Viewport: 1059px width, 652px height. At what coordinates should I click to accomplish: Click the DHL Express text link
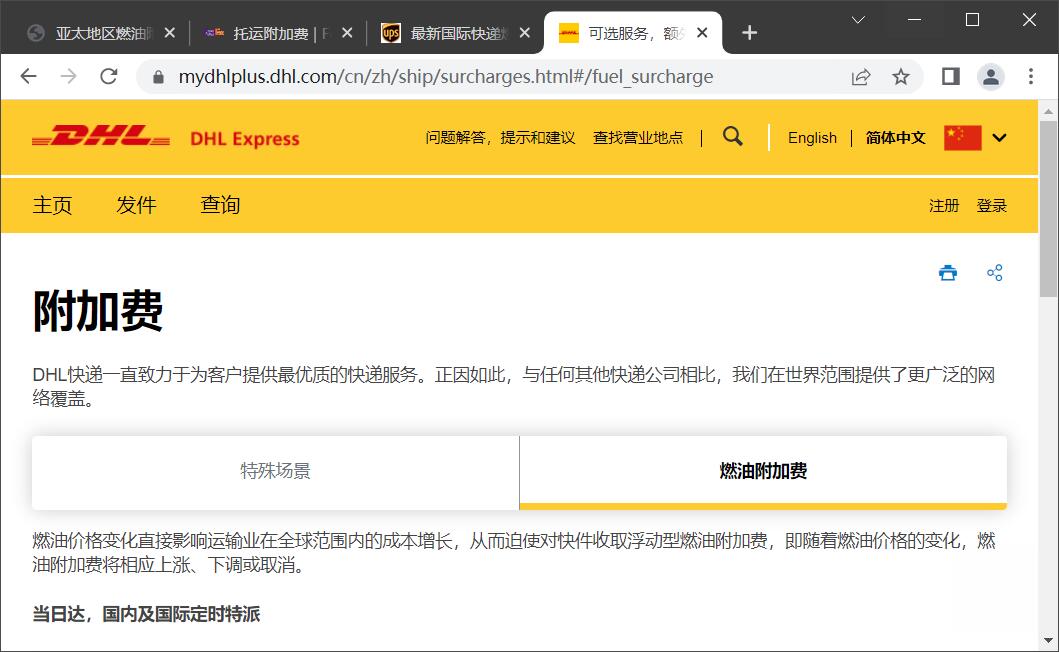244,139
